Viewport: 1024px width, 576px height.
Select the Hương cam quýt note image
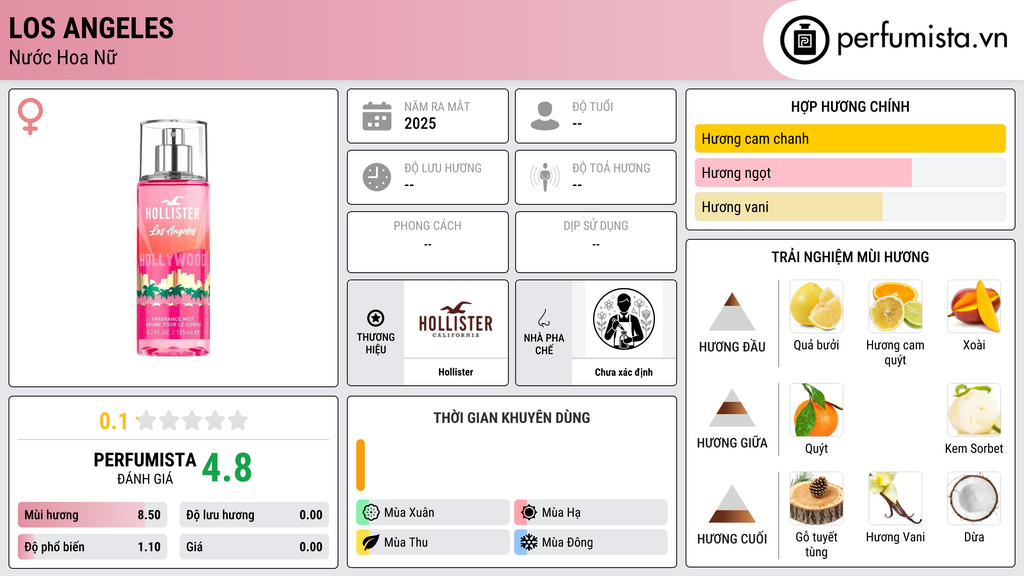point(895,306)
